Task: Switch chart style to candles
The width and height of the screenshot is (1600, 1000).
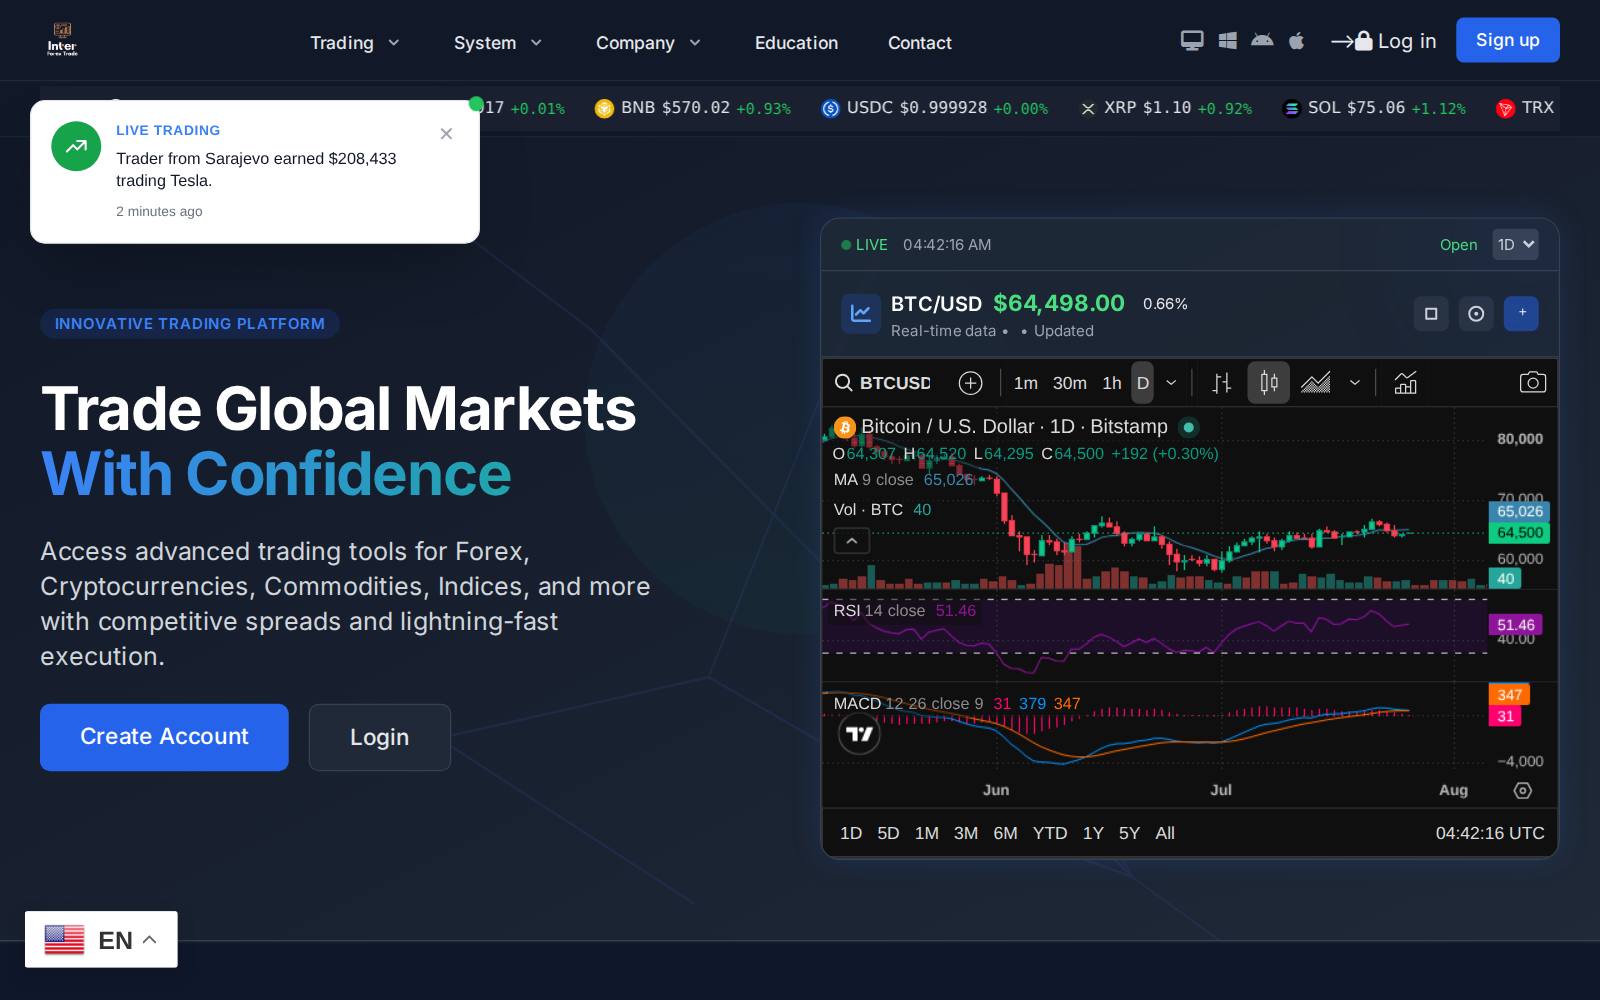Action: click(1269, 383)
